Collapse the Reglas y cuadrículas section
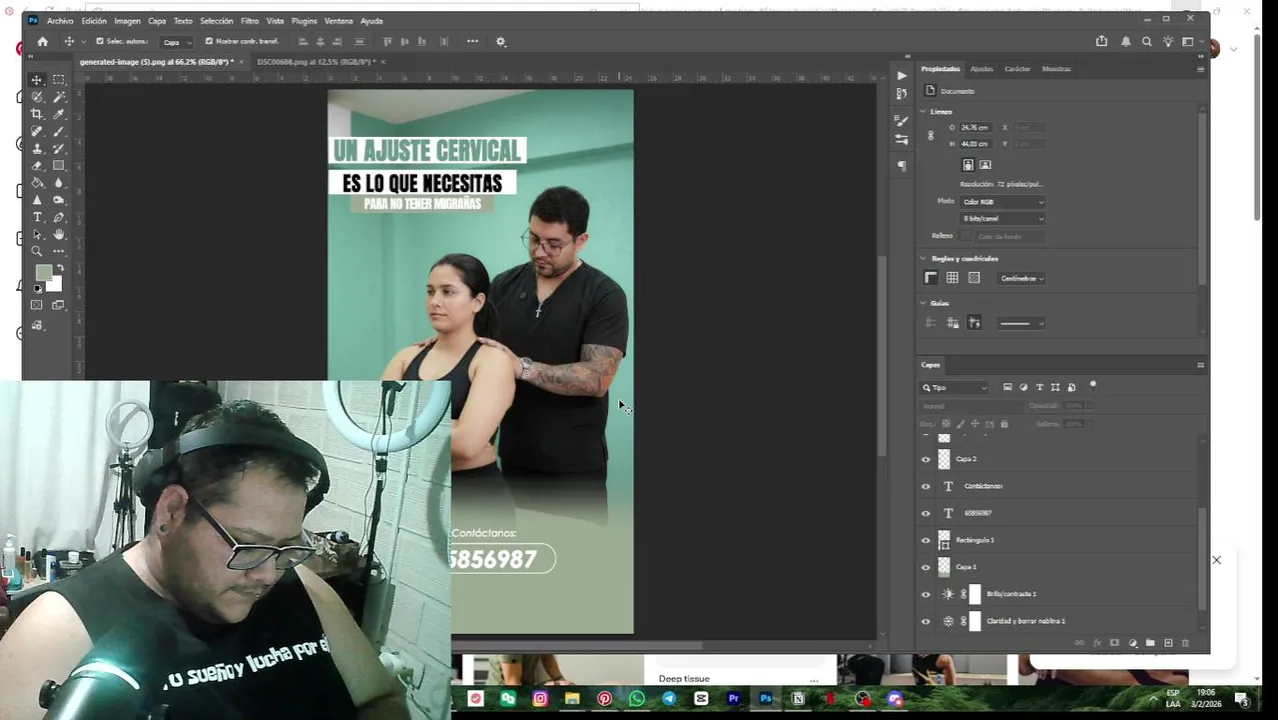 (x=923, y=258)
